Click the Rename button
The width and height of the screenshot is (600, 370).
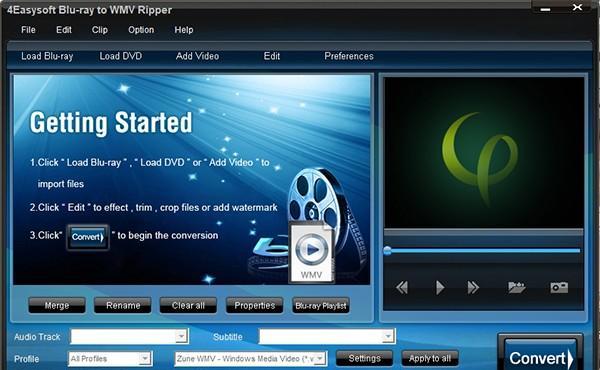[123, 305]
